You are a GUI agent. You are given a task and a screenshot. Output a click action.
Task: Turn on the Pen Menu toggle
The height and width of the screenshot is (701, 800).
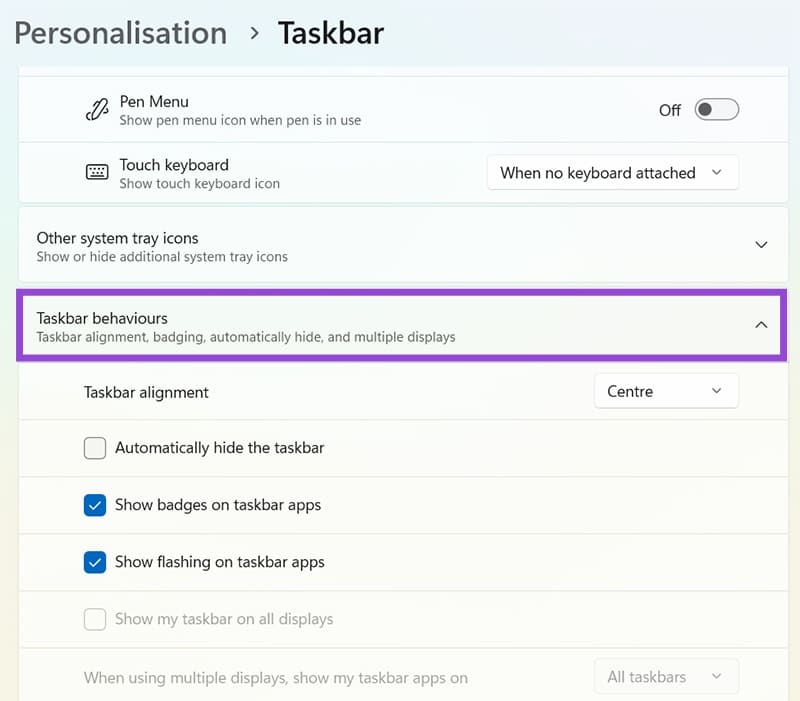[715, 110]
